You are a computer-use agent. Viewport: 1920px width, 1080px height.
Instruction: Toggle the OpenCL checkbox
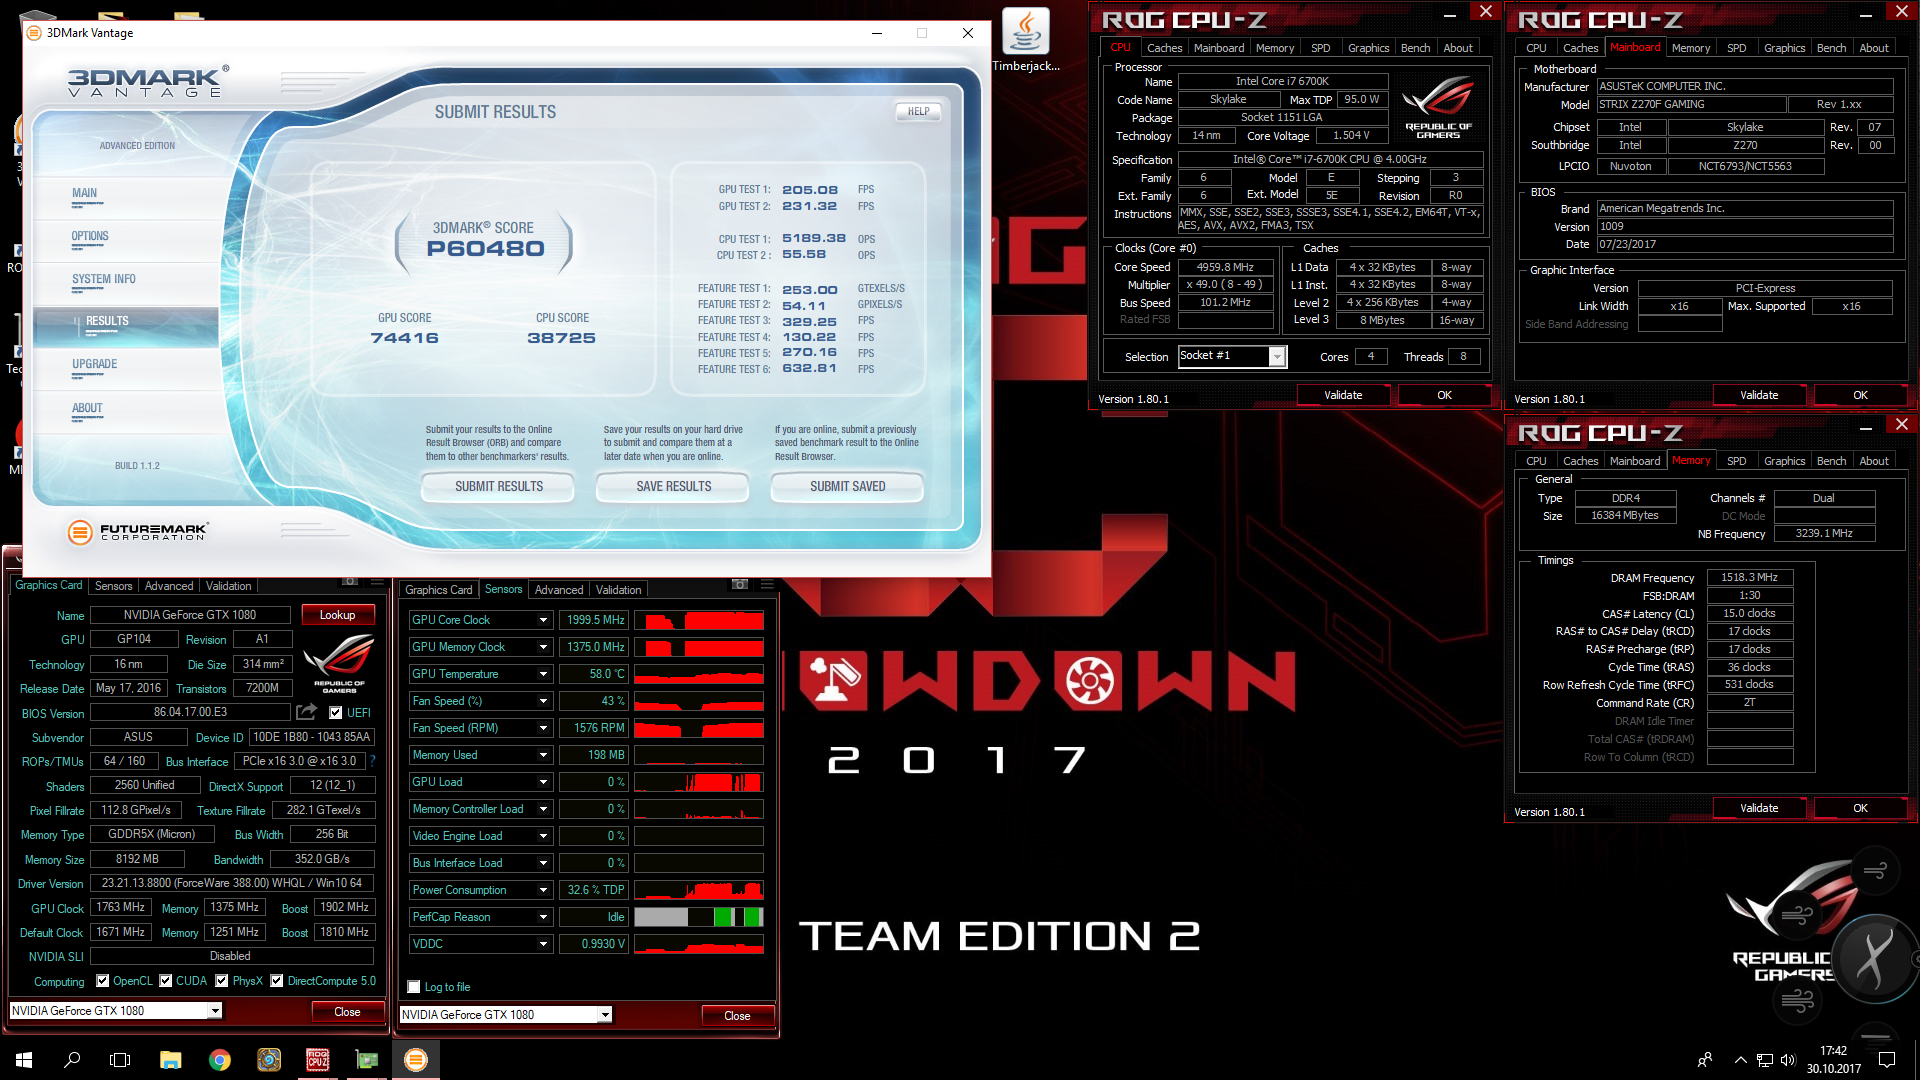[x=102, y=981]
